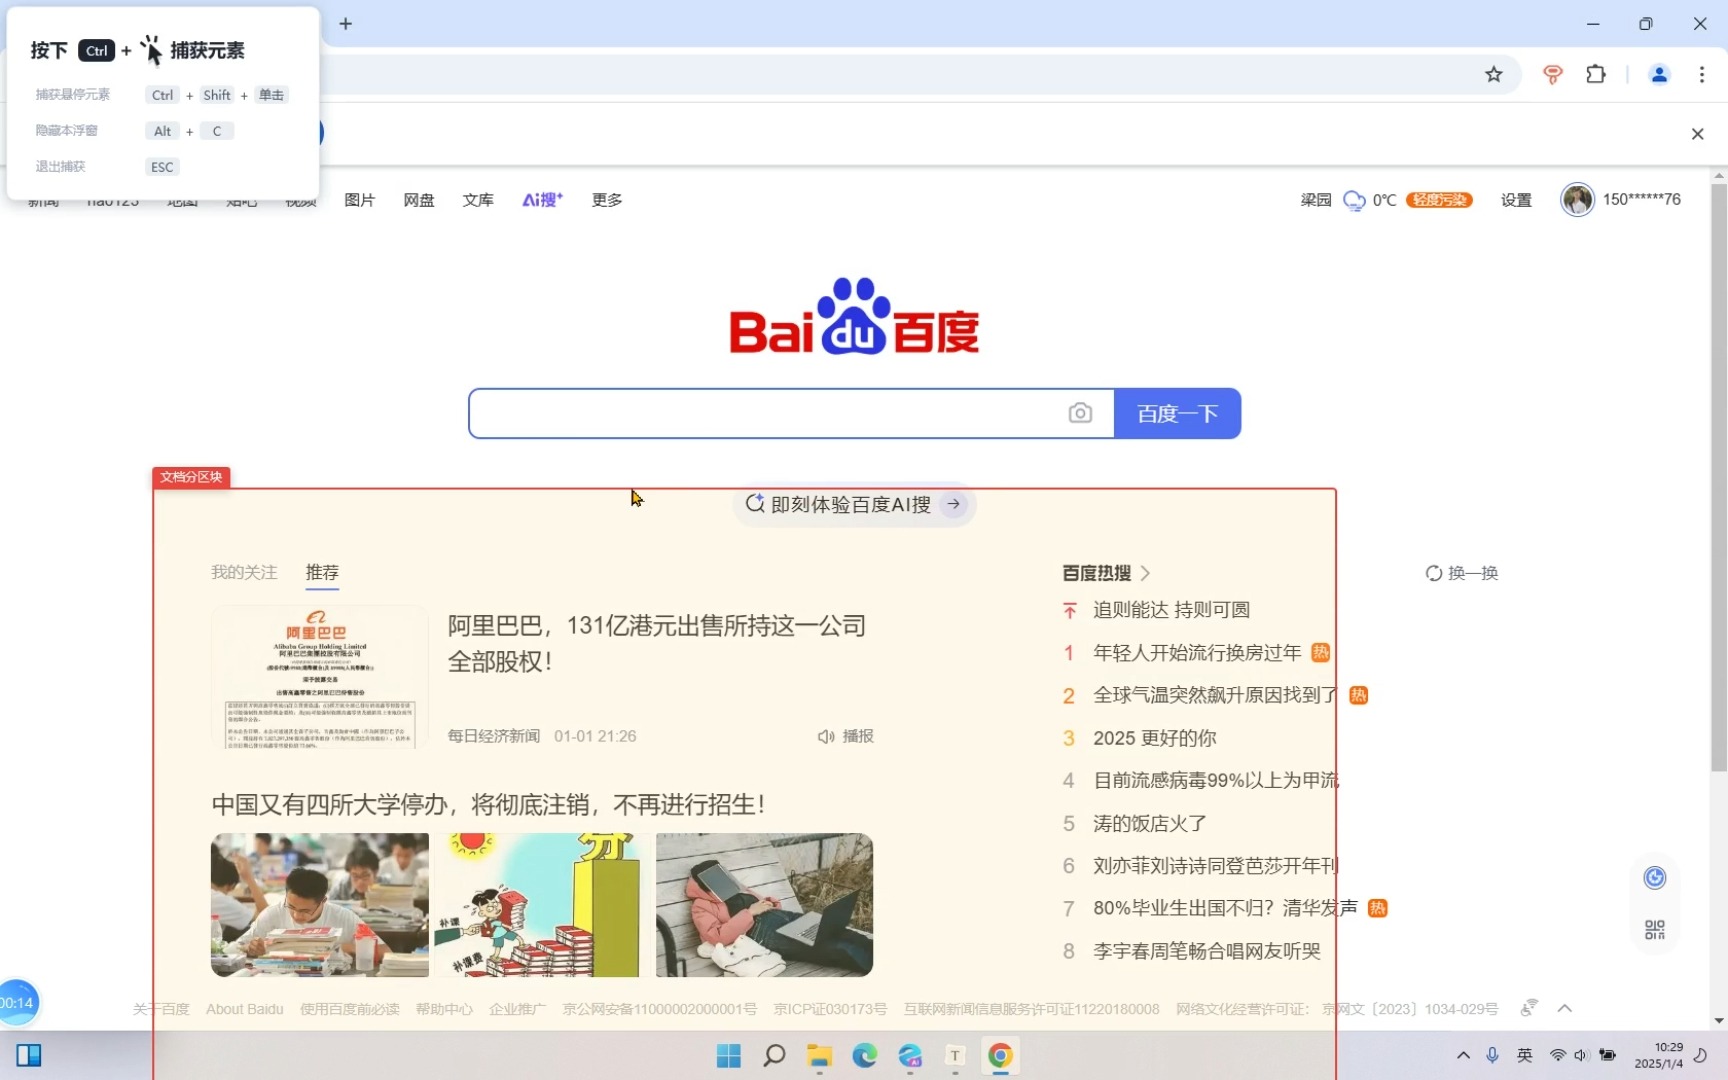Viewport: 1728px width, 1080px height.
Task: Open the QR code floating panel
Action: click(1654, 929)
